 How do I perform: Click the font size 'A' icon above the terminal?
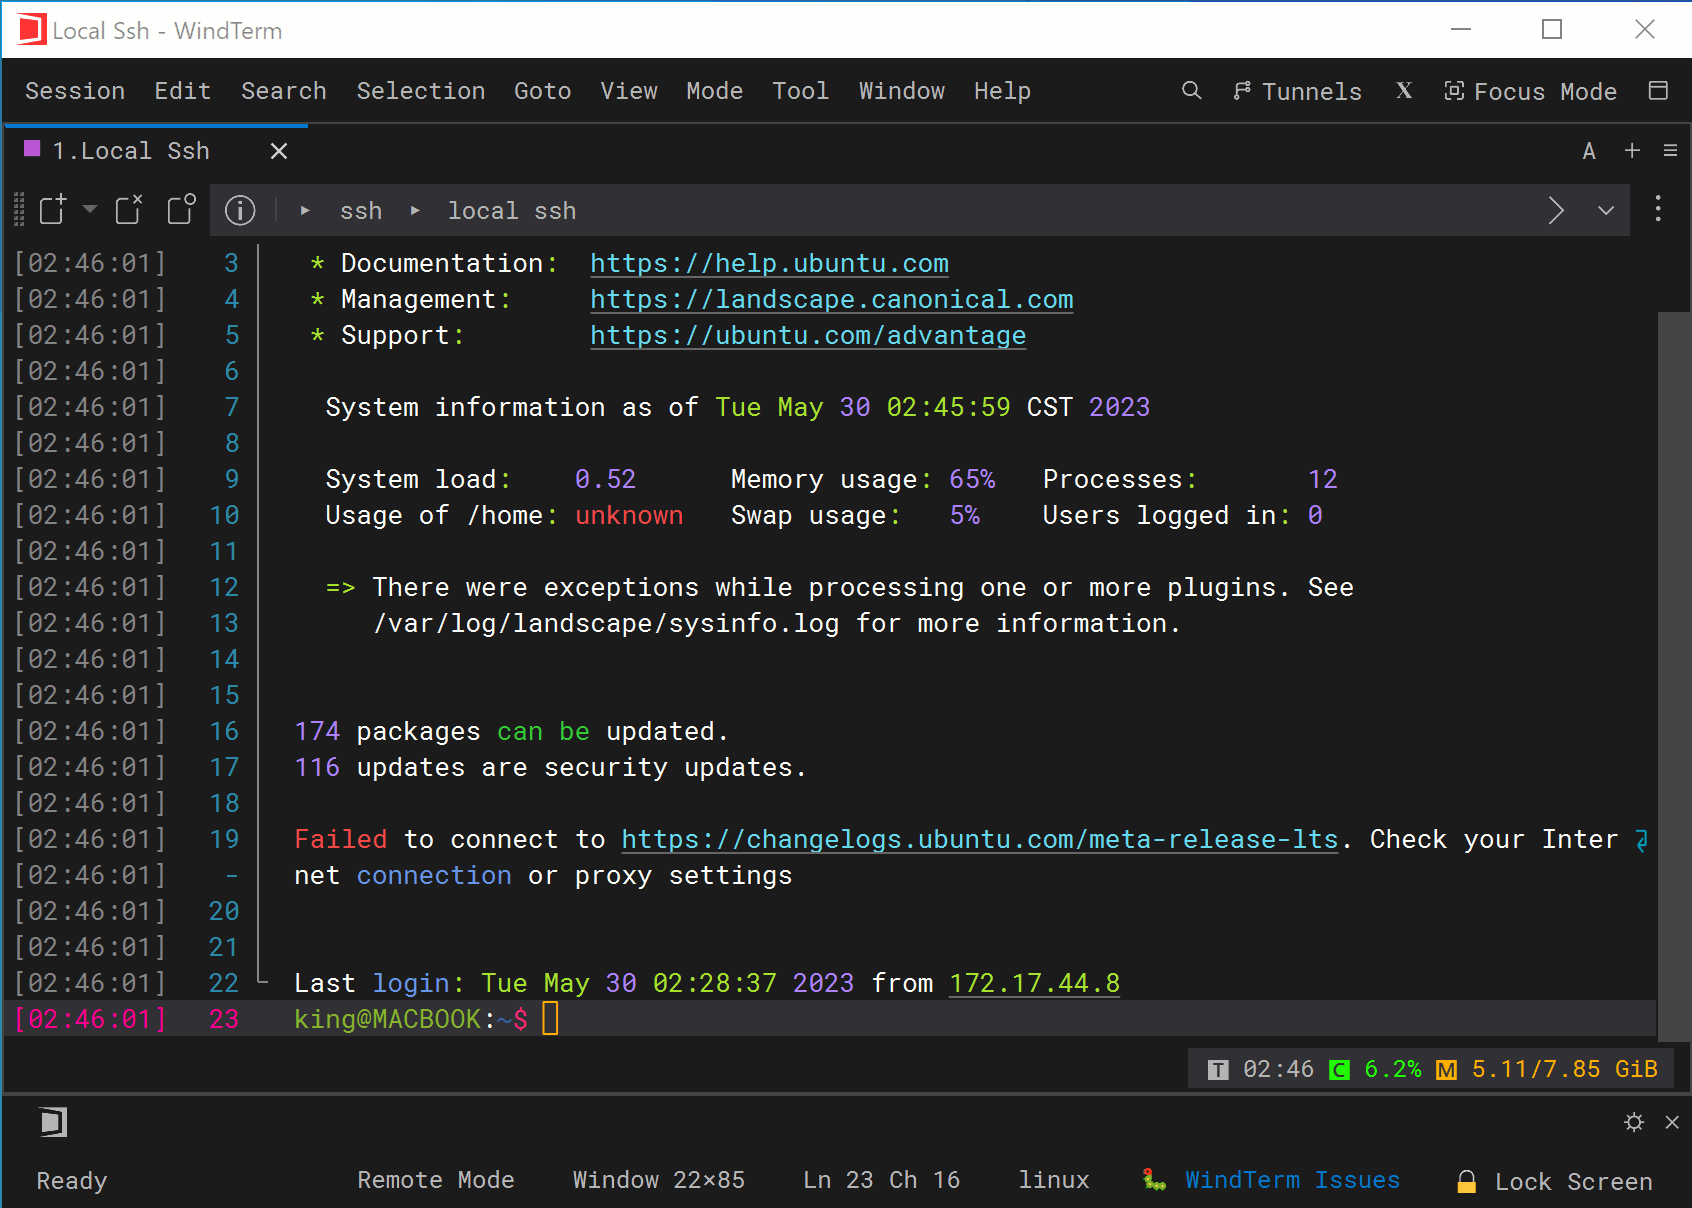[x=1589, y=151]
